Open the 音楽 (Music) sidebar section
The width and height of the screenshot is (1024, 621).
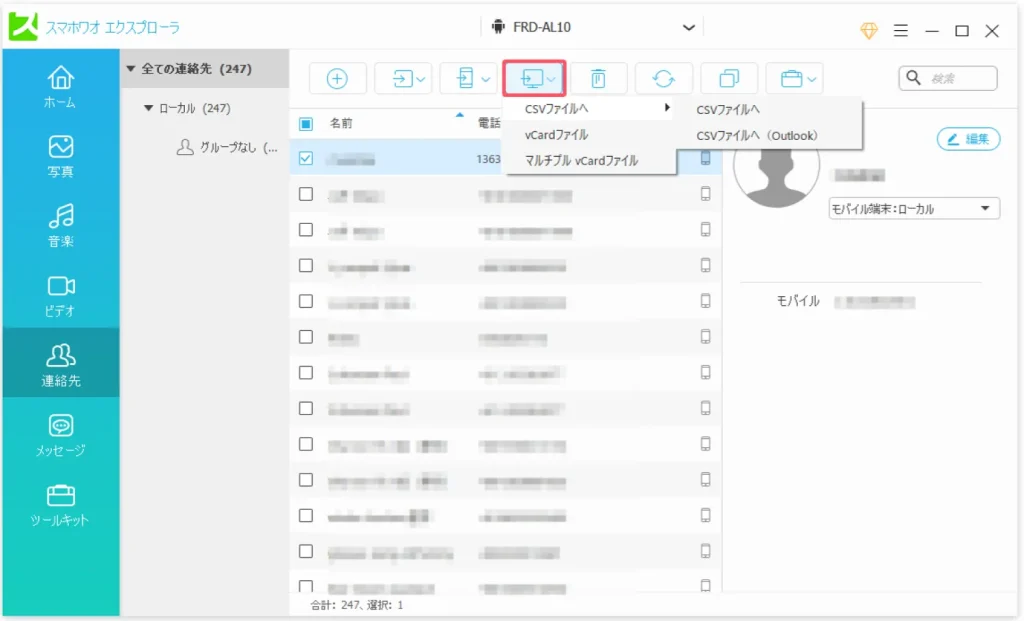[60, 225]
